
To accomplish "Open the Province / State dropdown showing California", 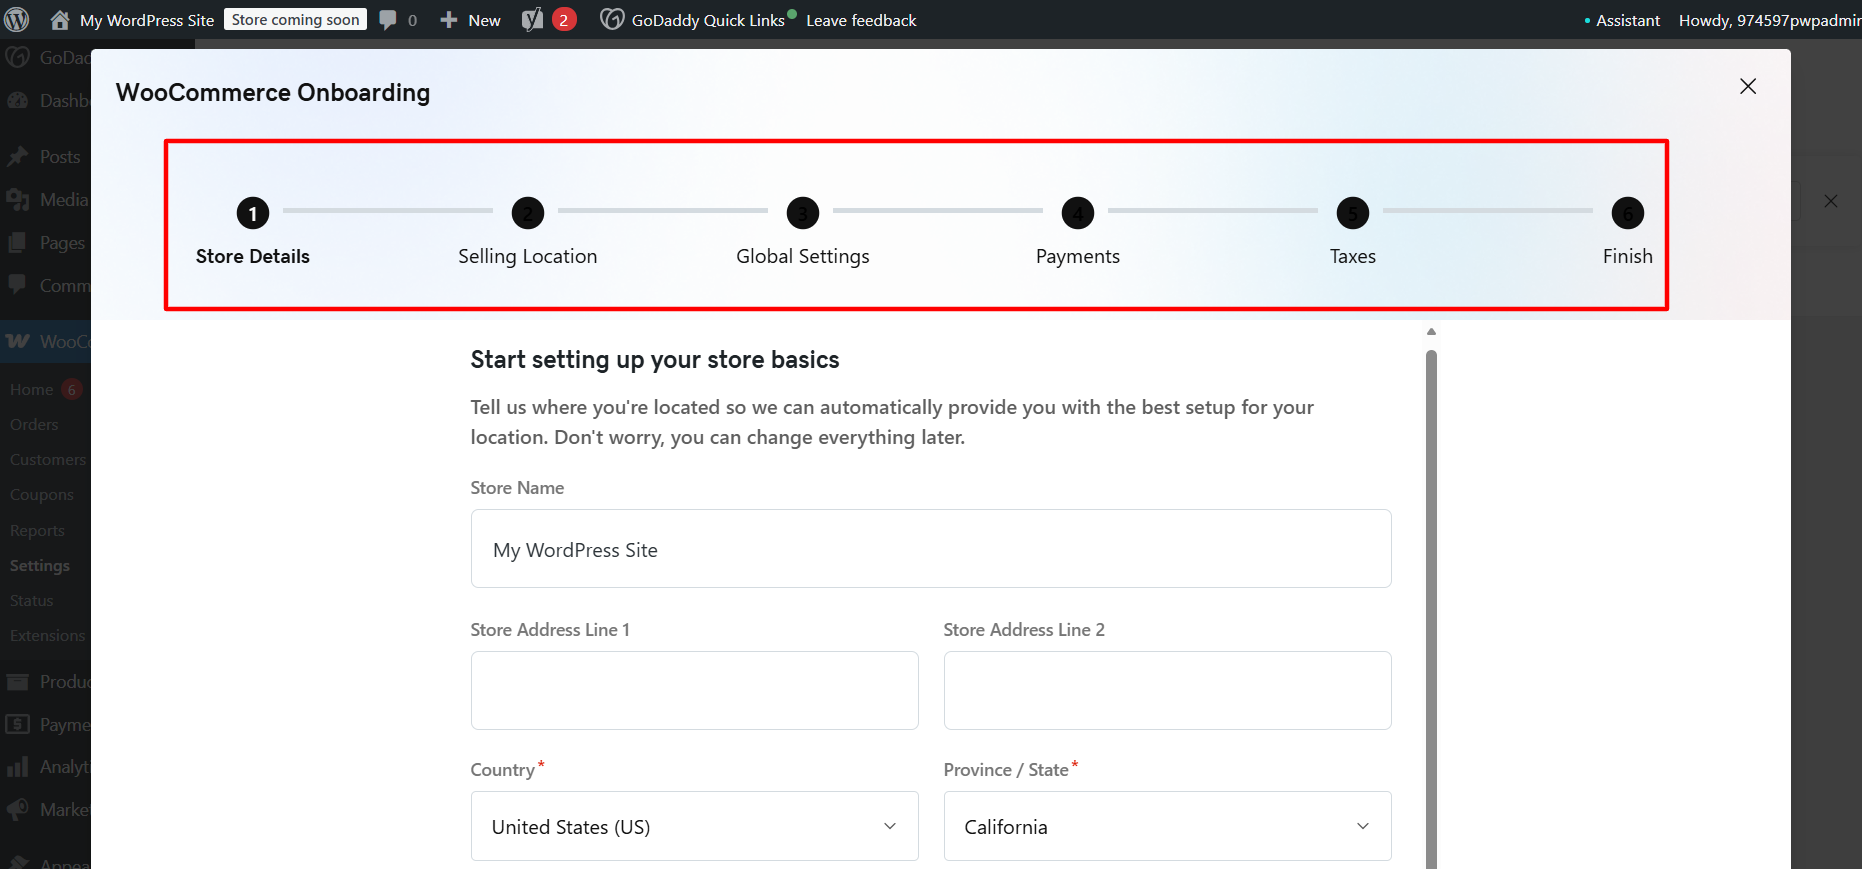I will (1167, 826).
